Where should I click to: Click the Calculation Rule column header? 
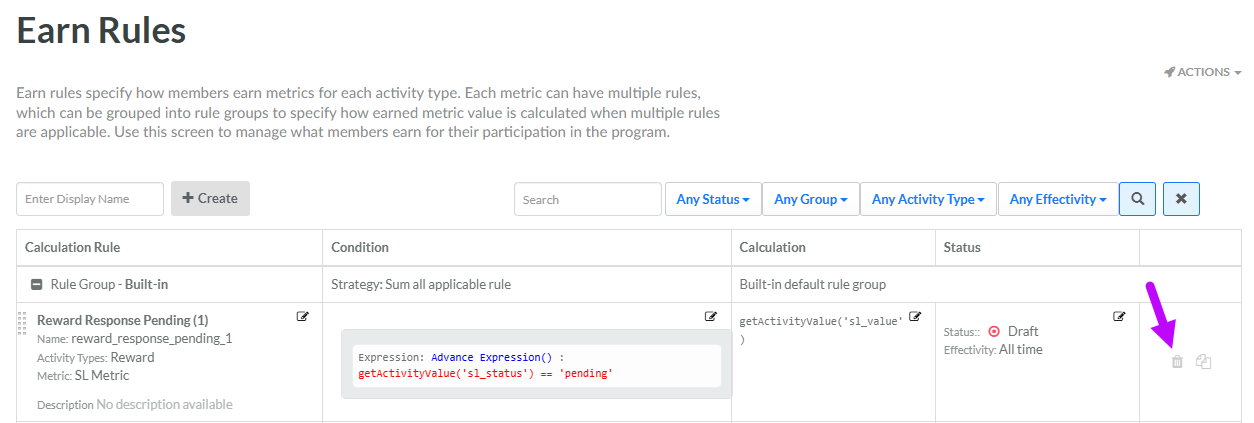72,247
